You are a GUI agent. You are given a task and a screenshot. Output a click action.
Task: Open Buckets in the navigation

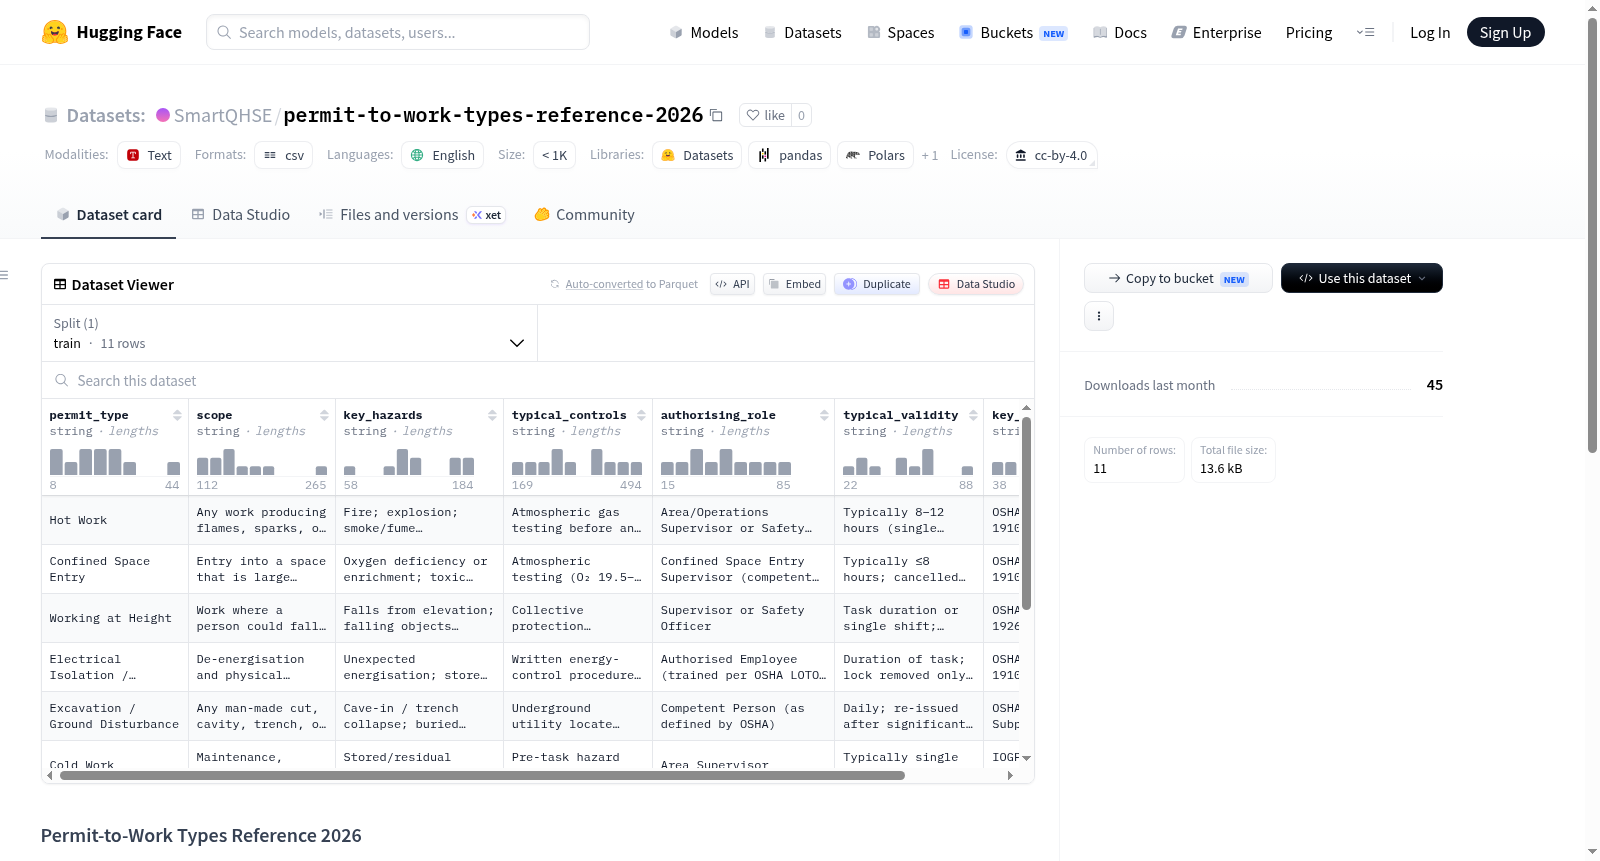(1013, 32)
